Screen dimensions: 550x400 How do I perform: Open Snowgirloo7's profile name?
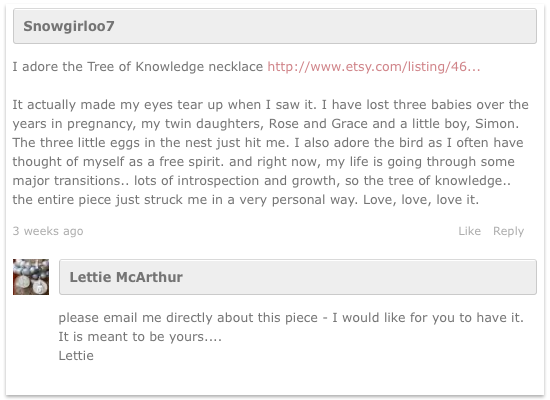(x=69, y=26)
